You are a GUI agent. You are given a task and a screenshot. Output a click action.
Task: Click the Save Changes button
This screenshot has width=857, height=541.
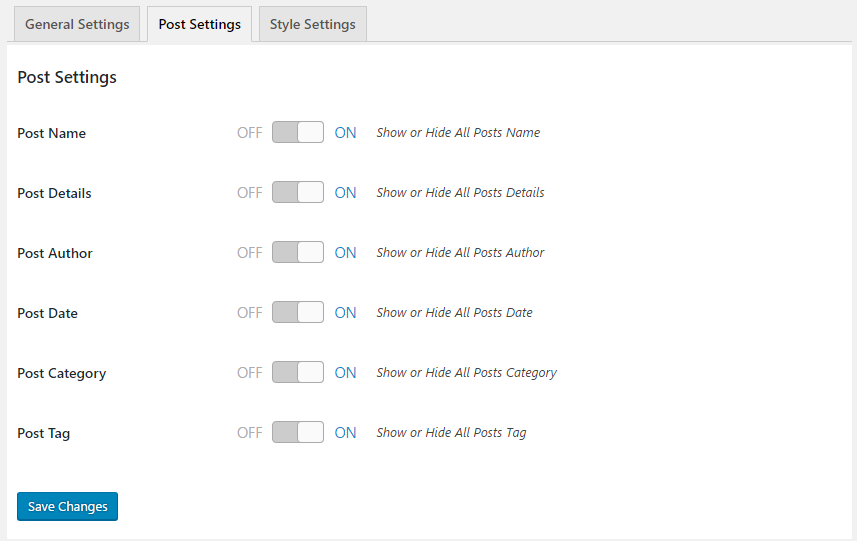67,507
